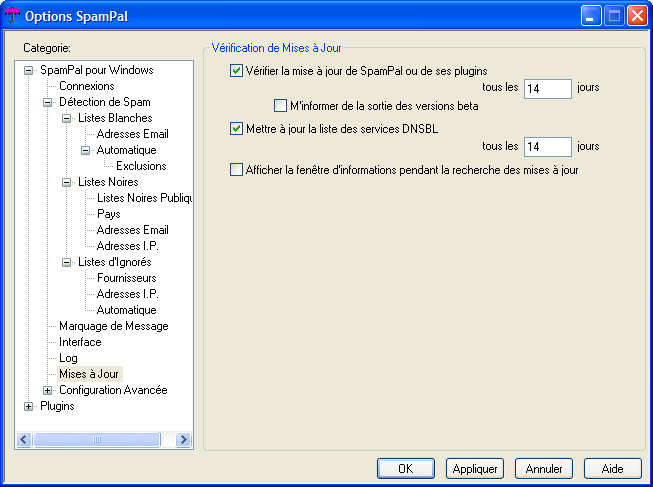Select Listes Noires label

click(x=108, y=182)
